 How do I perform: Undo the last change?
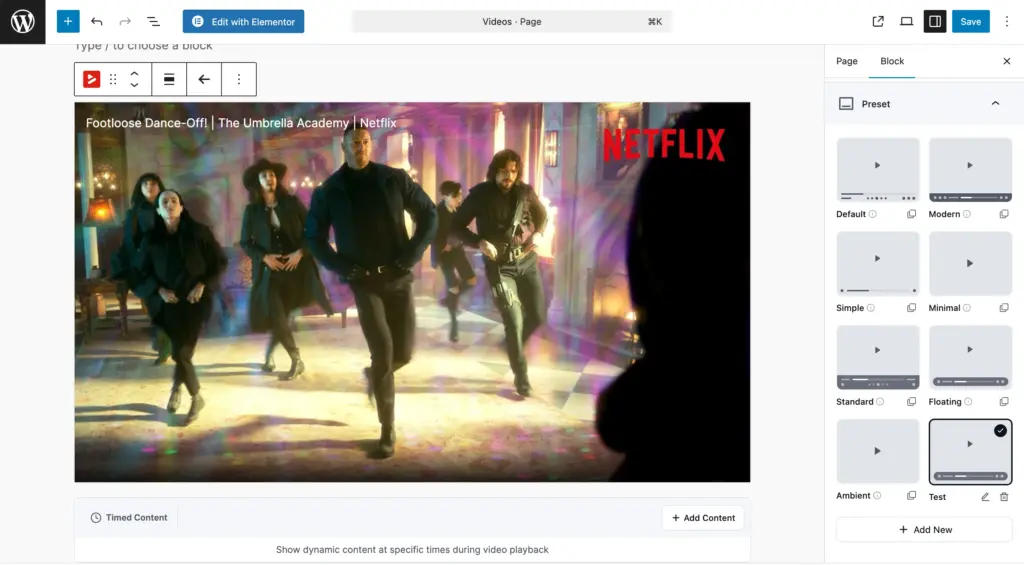(97, 22)
